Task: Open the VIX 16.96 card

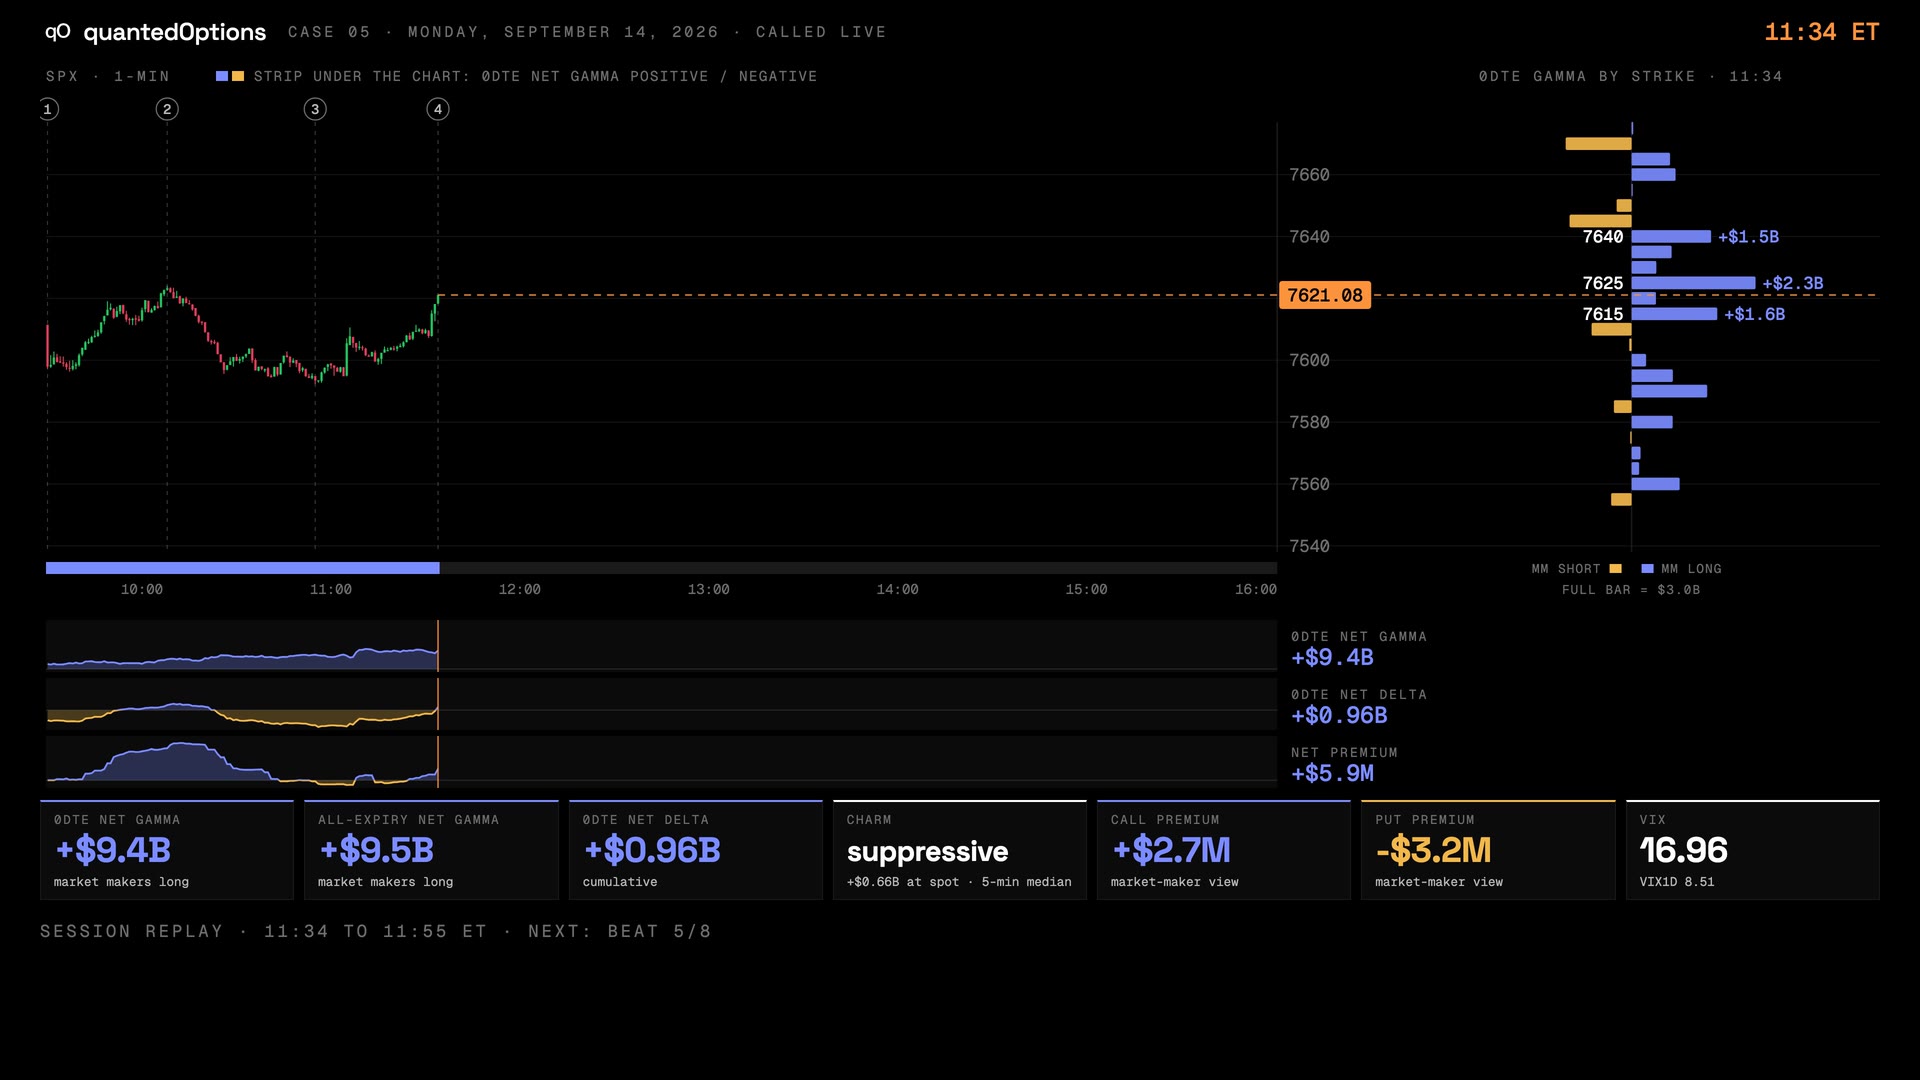Action: pyautogui.click(x=1752, y=850)
